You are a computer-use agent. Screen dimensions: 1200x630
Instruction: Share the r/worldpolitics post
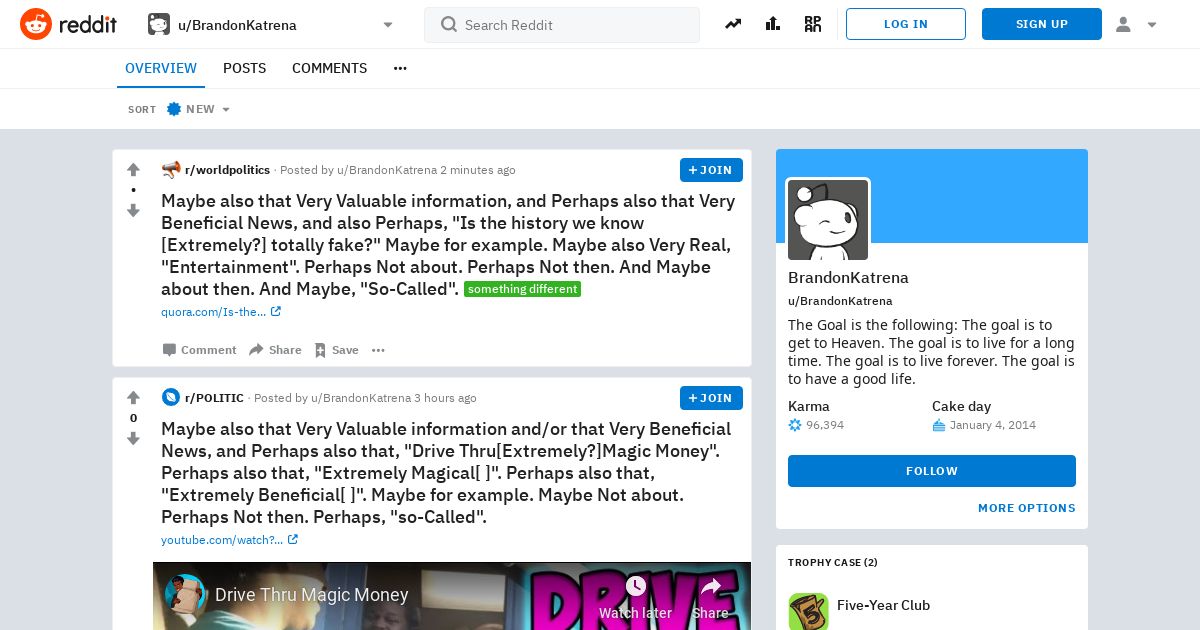click(275, 350)
